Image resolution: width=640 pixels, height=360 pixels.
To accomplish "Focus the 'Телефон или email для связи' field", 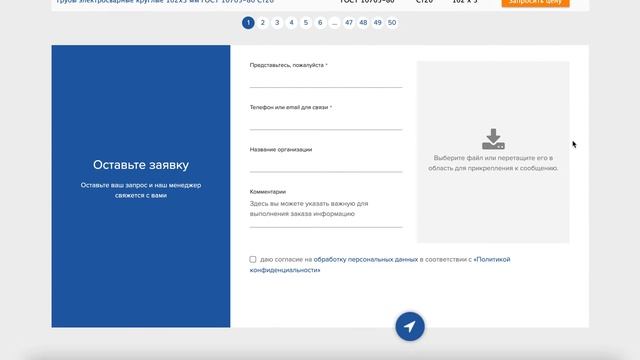I will (326, 122).
